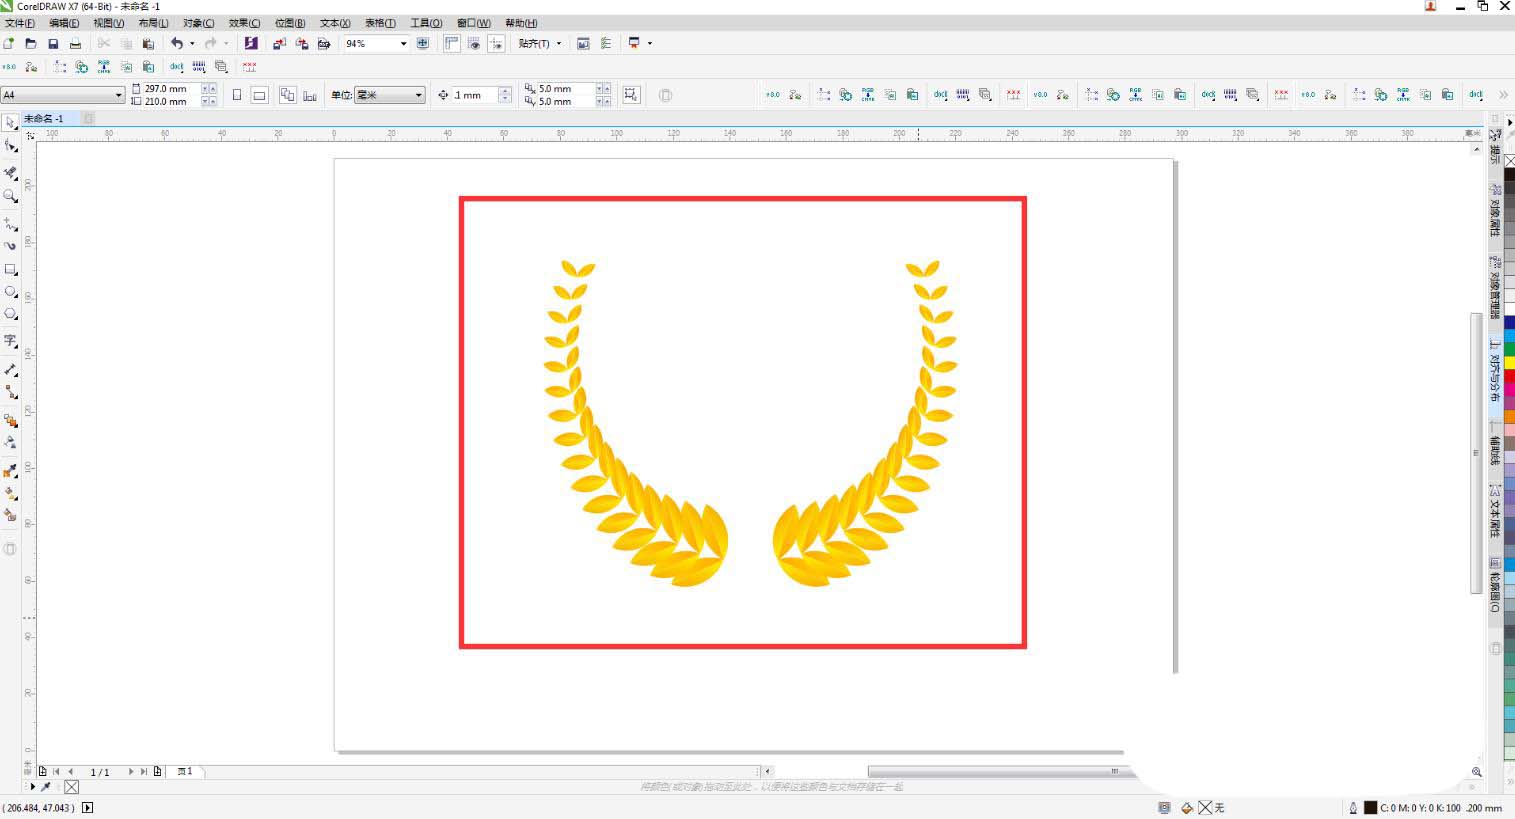
Task: Open the 编辑(E) menu
Action: click(64, 23)
